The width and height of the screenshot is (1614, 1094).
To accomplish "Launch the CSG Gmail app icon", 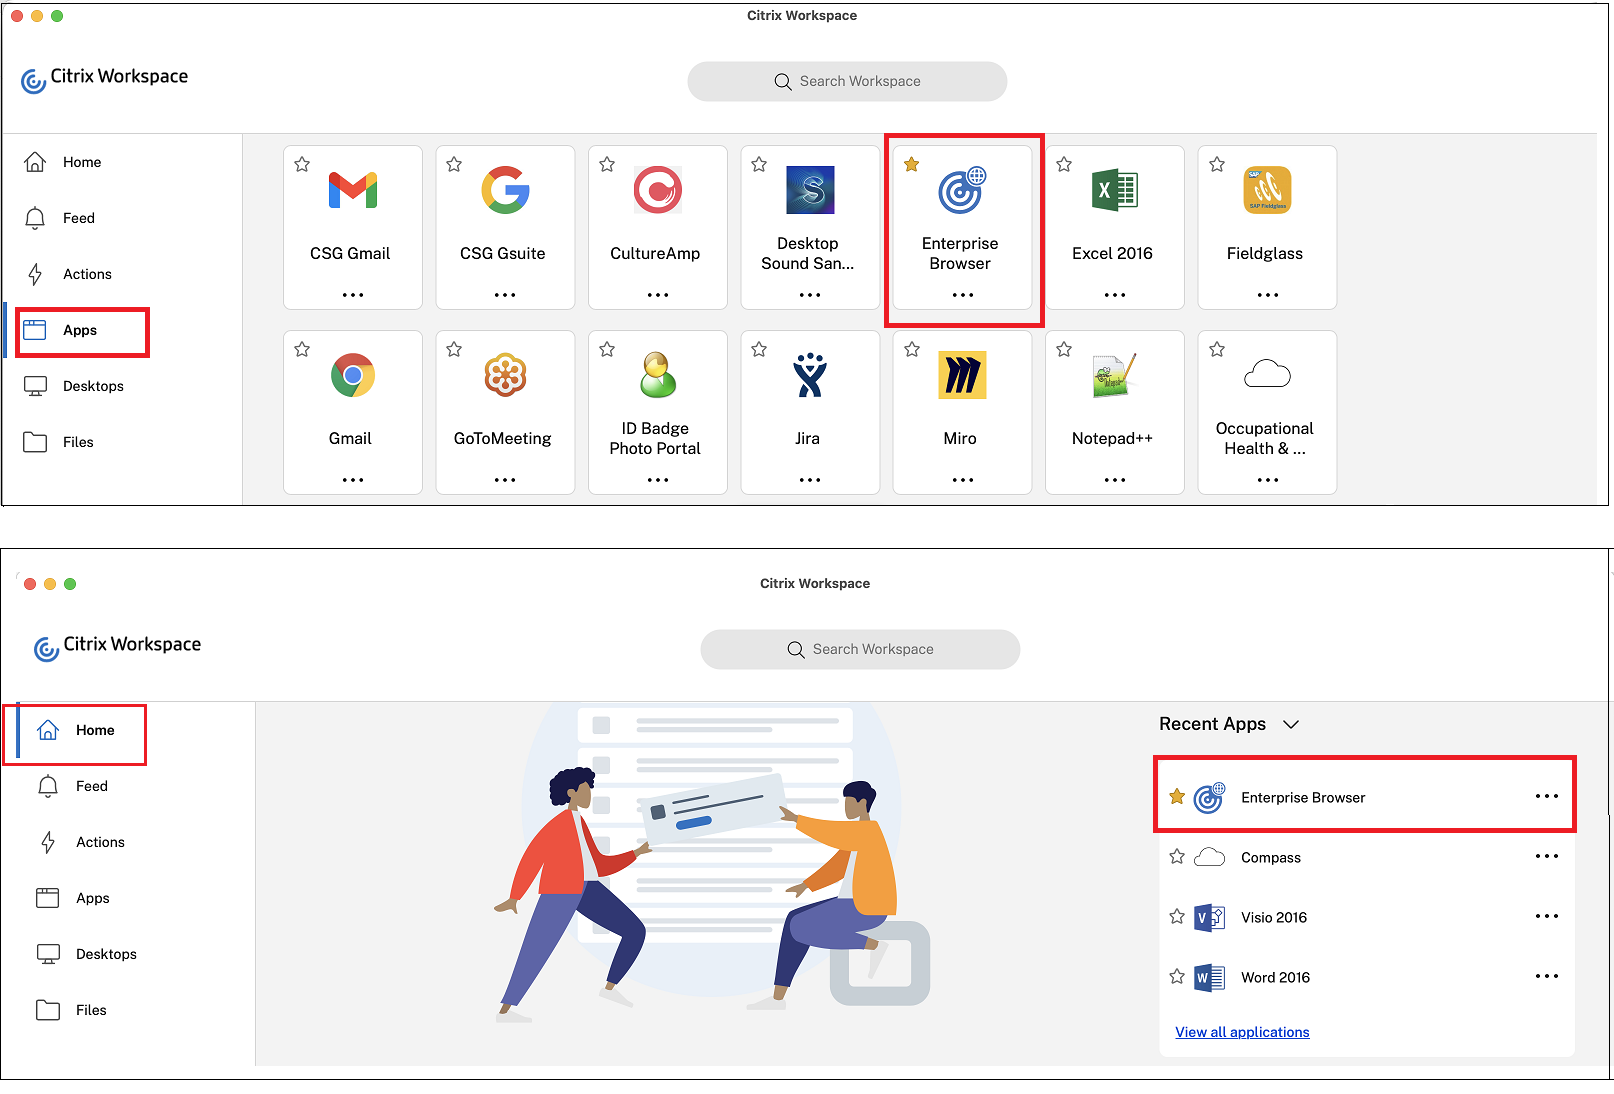I will point(352,190).
